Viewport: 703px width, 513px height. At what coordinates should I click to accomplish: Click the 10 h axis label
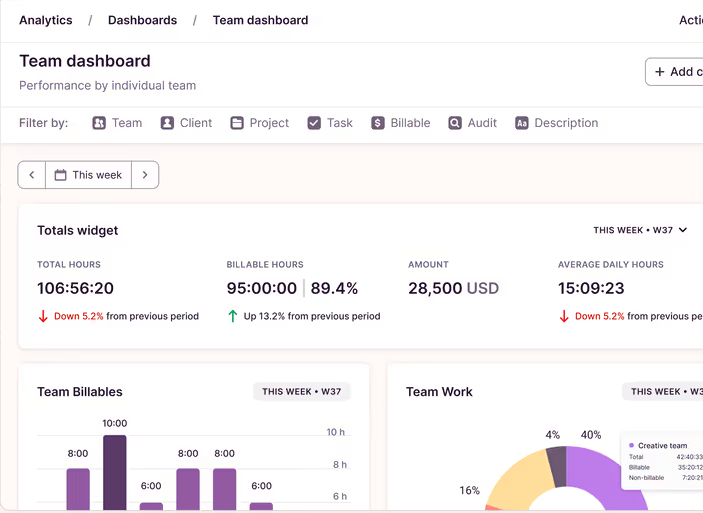335,432
